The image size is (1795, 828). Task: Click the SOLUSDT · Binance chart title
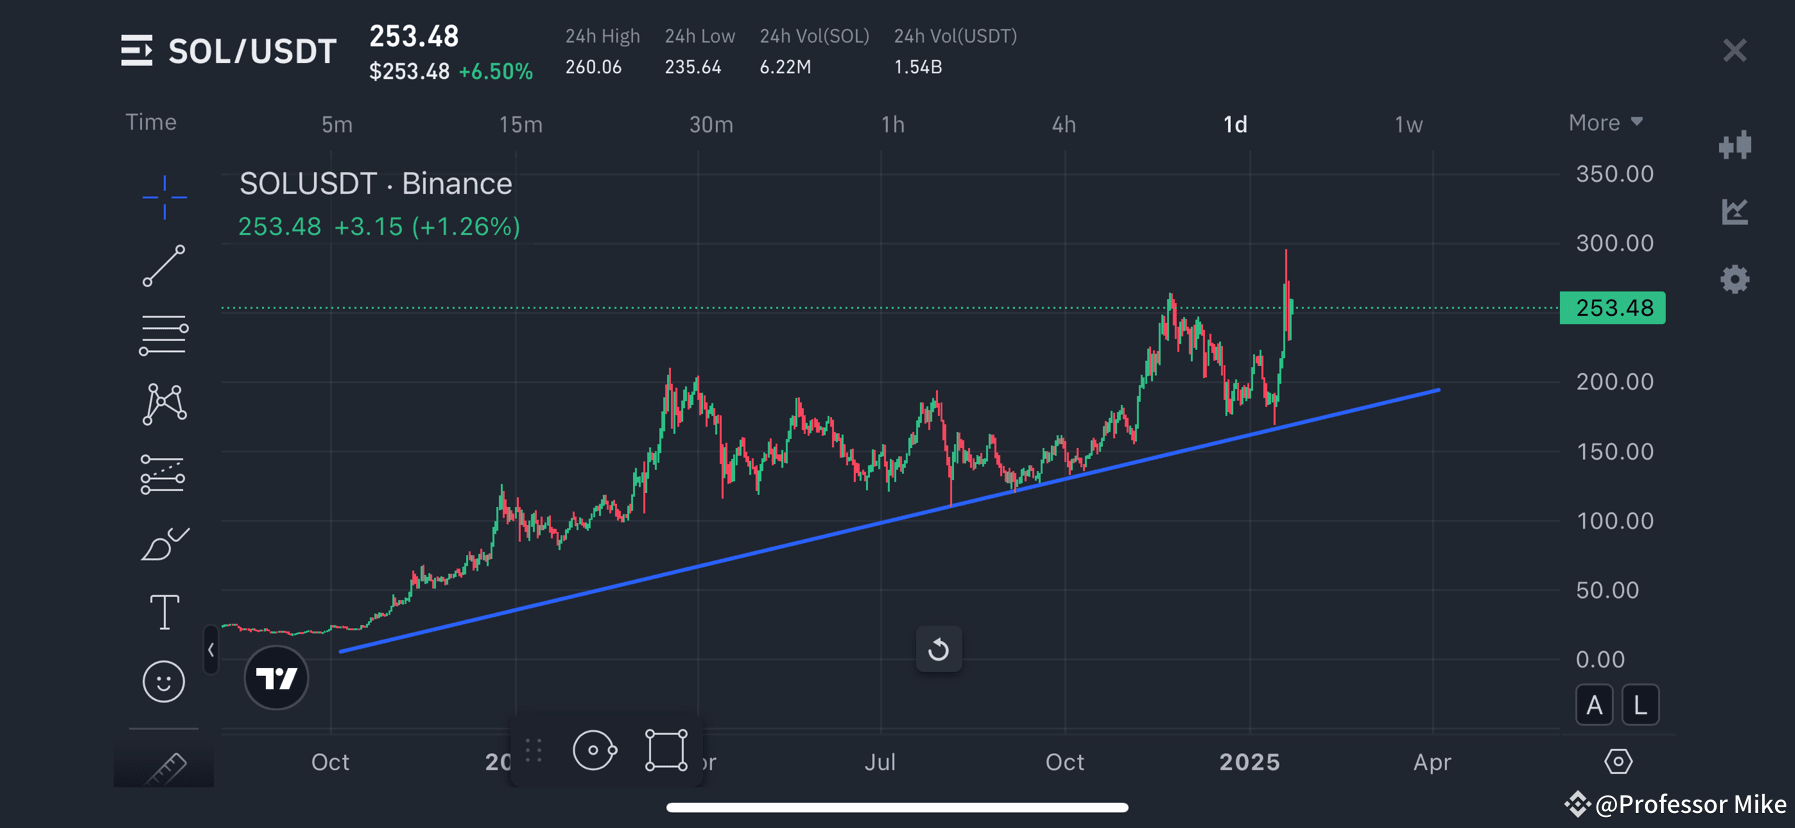coord(375,183)
